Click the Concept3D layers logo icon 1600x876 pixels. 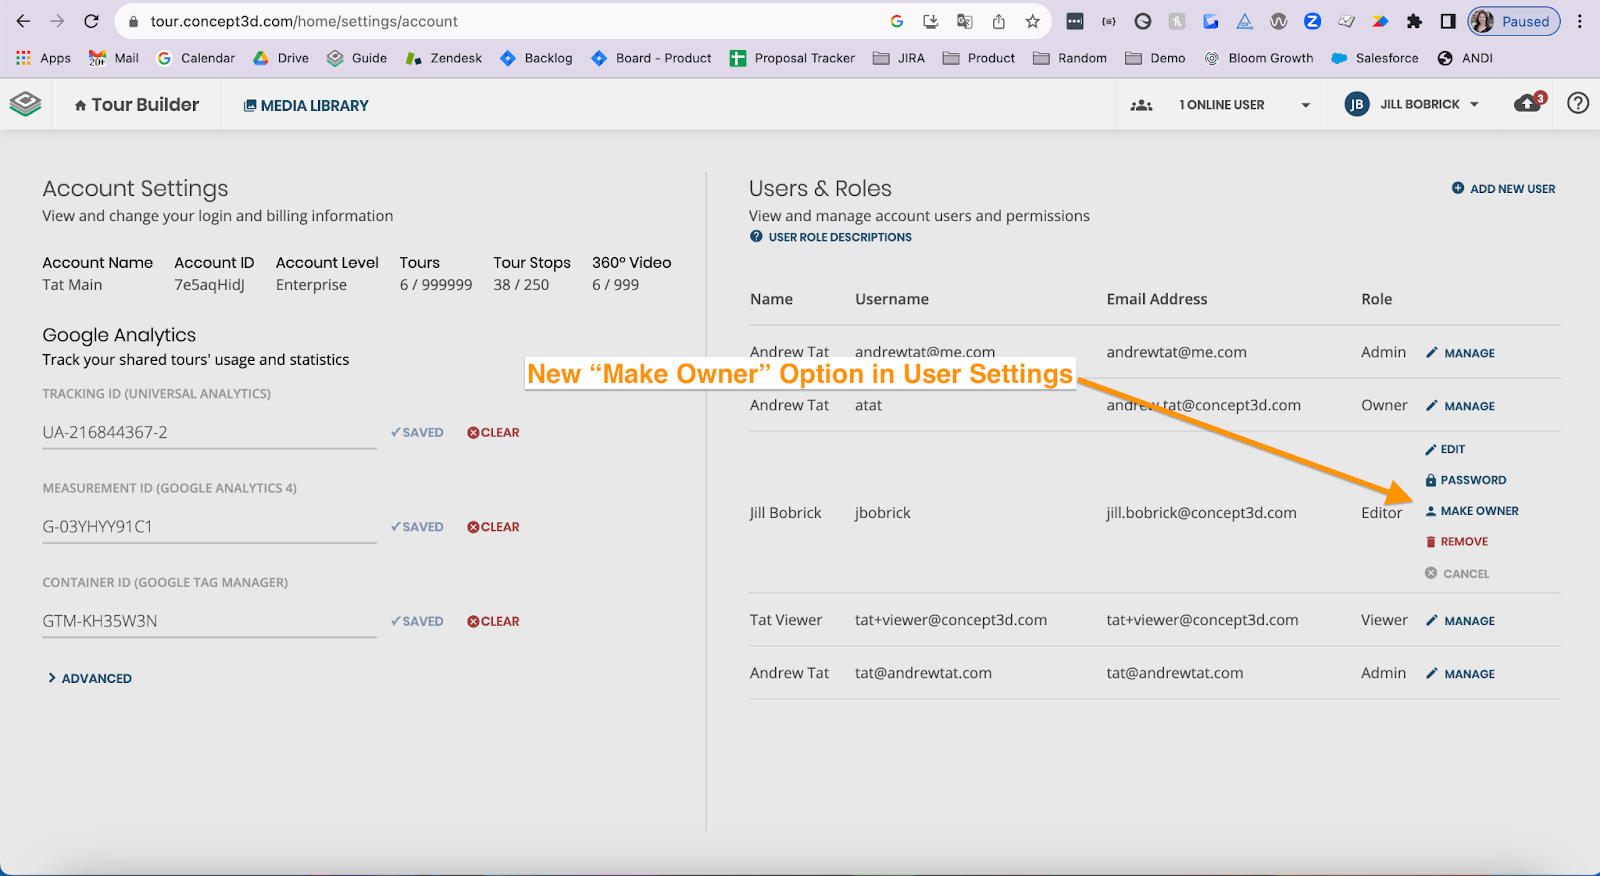coord(25,104)
